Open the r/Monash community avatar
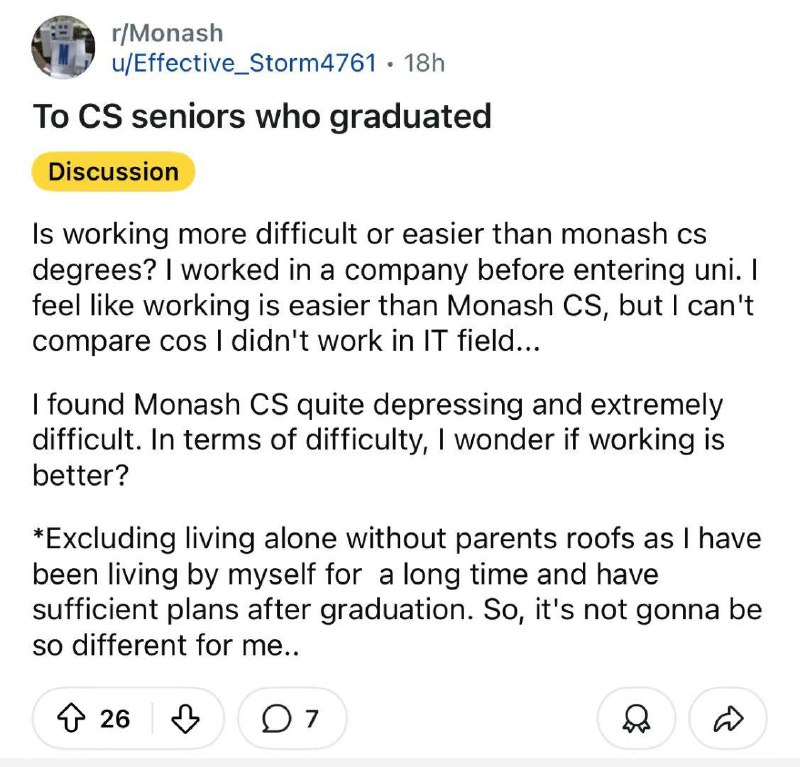This screenshot has height=767, width=800. 63,47
